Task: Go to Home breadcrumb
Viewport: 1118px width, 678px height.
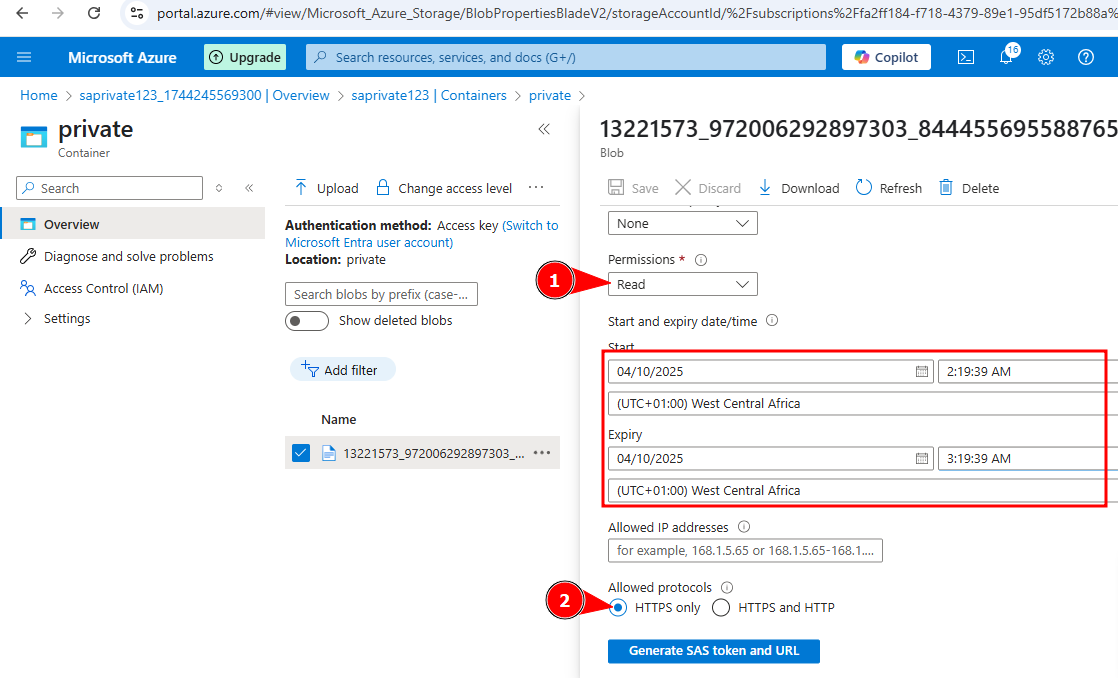Action: click(x=39, y=96)
